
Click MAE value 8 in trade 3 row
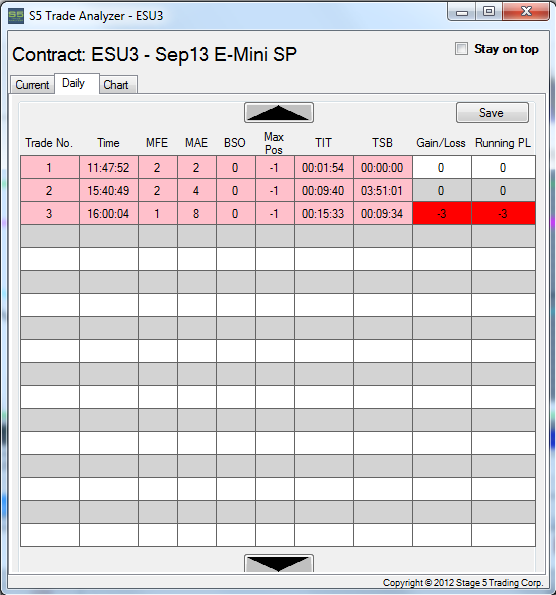tap(197, 213)
